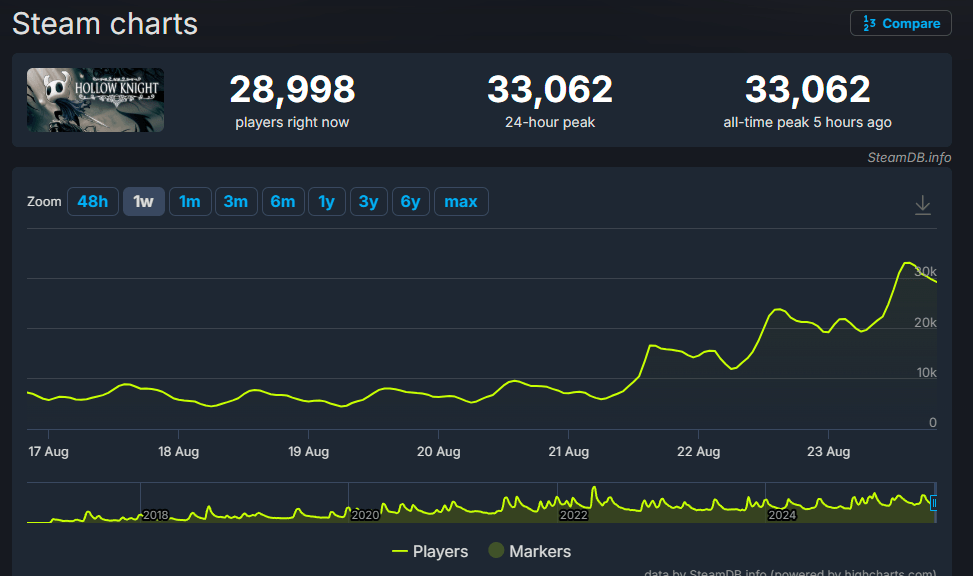Switch zoom to 6m

[282, 202]
